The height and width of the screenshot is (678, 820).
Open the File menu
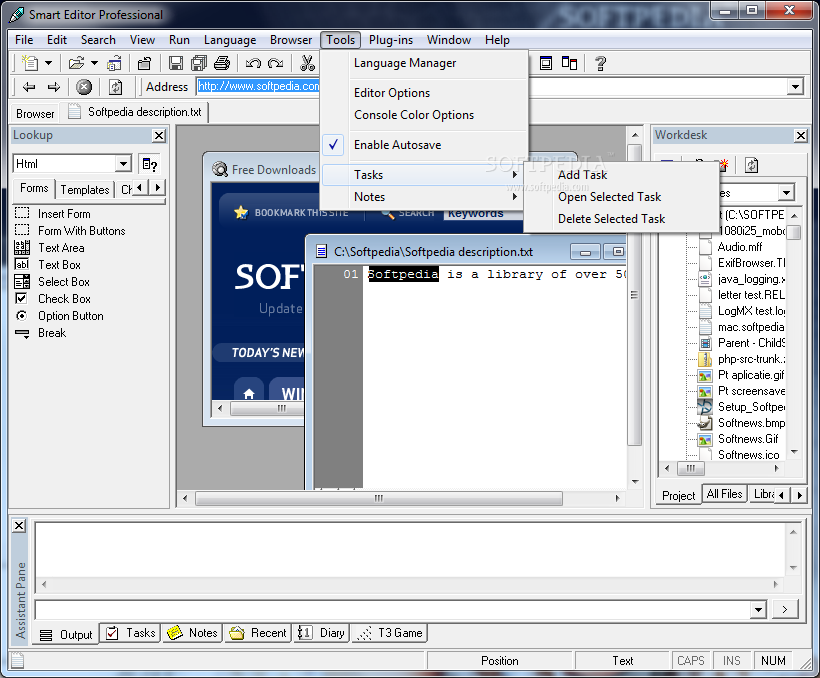coord(24,40)
